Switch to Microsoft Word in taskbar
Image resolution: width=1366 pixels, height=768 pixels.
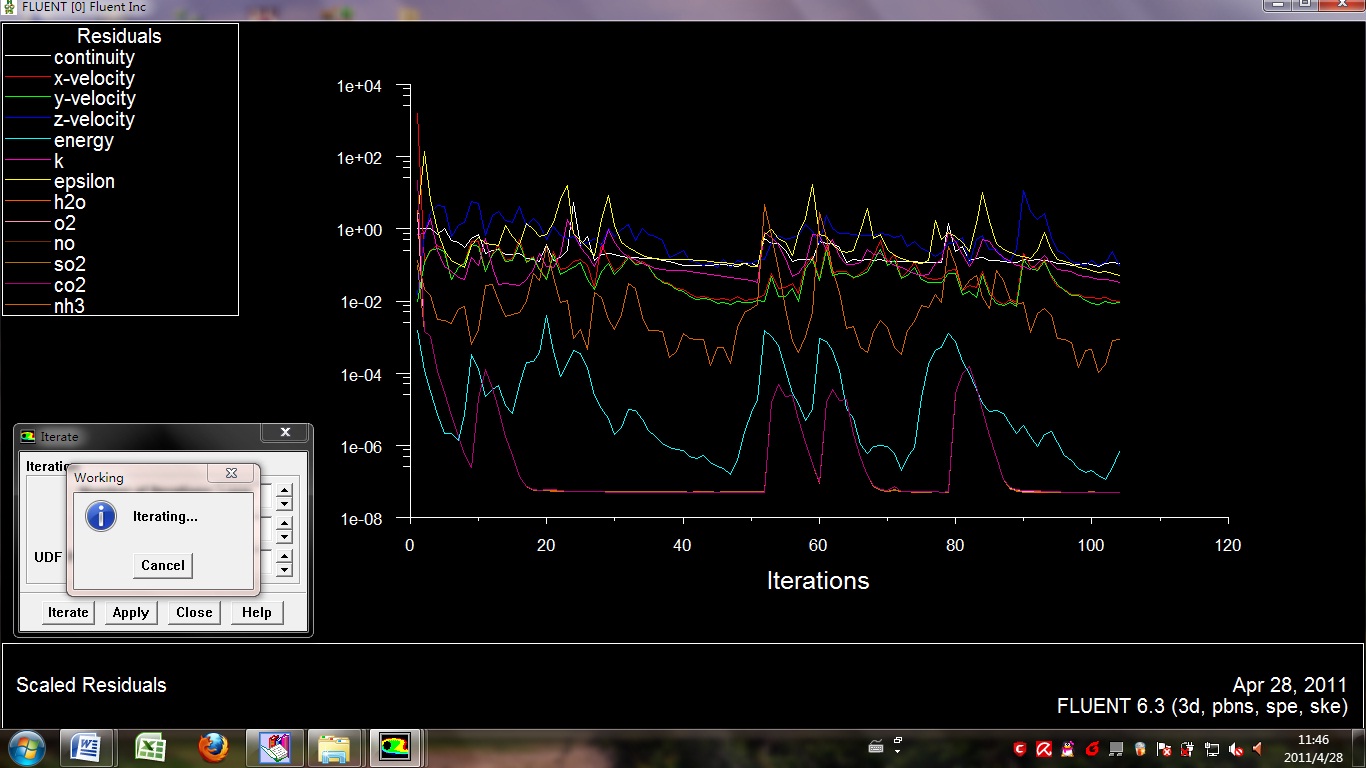coord(86,748)
